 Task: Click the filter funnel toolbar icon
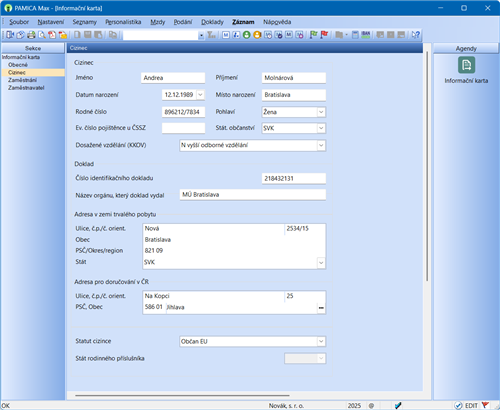(211, 35)
